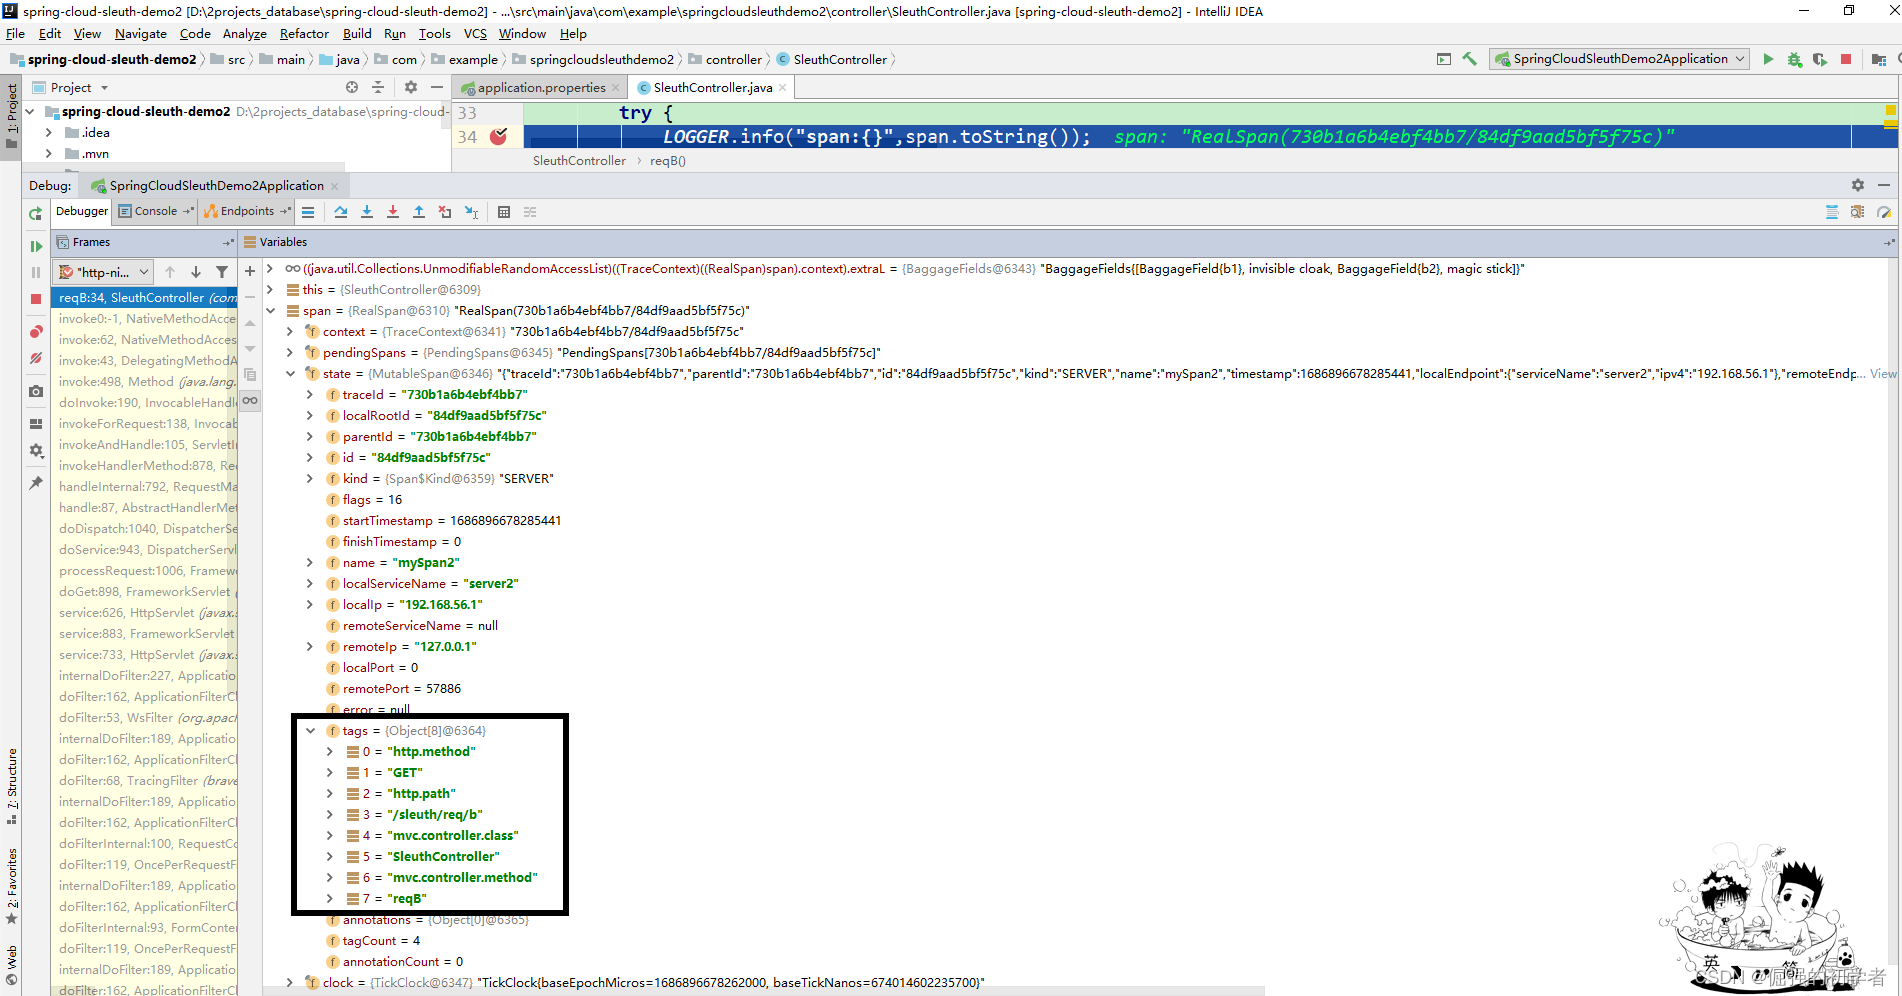Open Project panel settings gear icon
The width and height of the screenshot is (1902, 996).
tap(410, 87)
